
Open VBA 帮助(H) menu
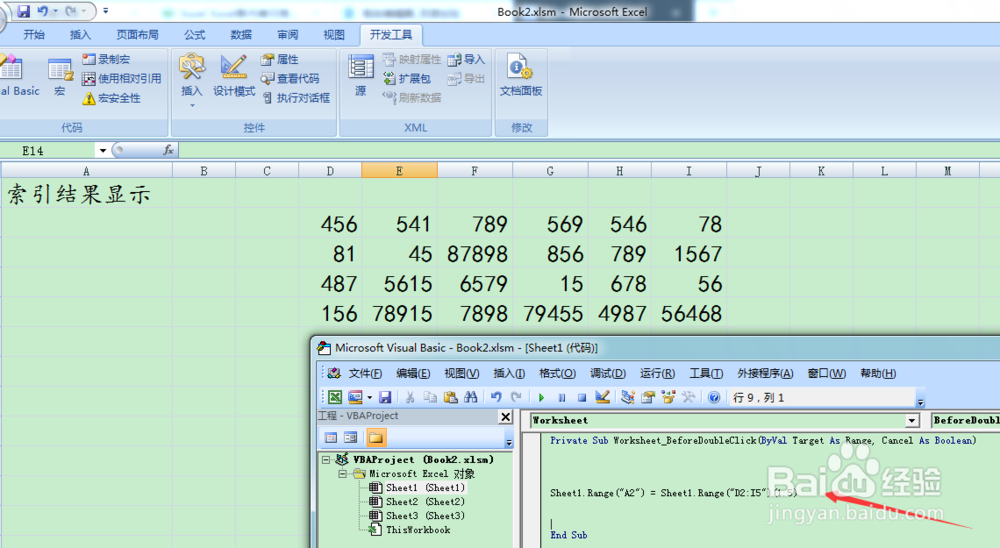(878, 374)
